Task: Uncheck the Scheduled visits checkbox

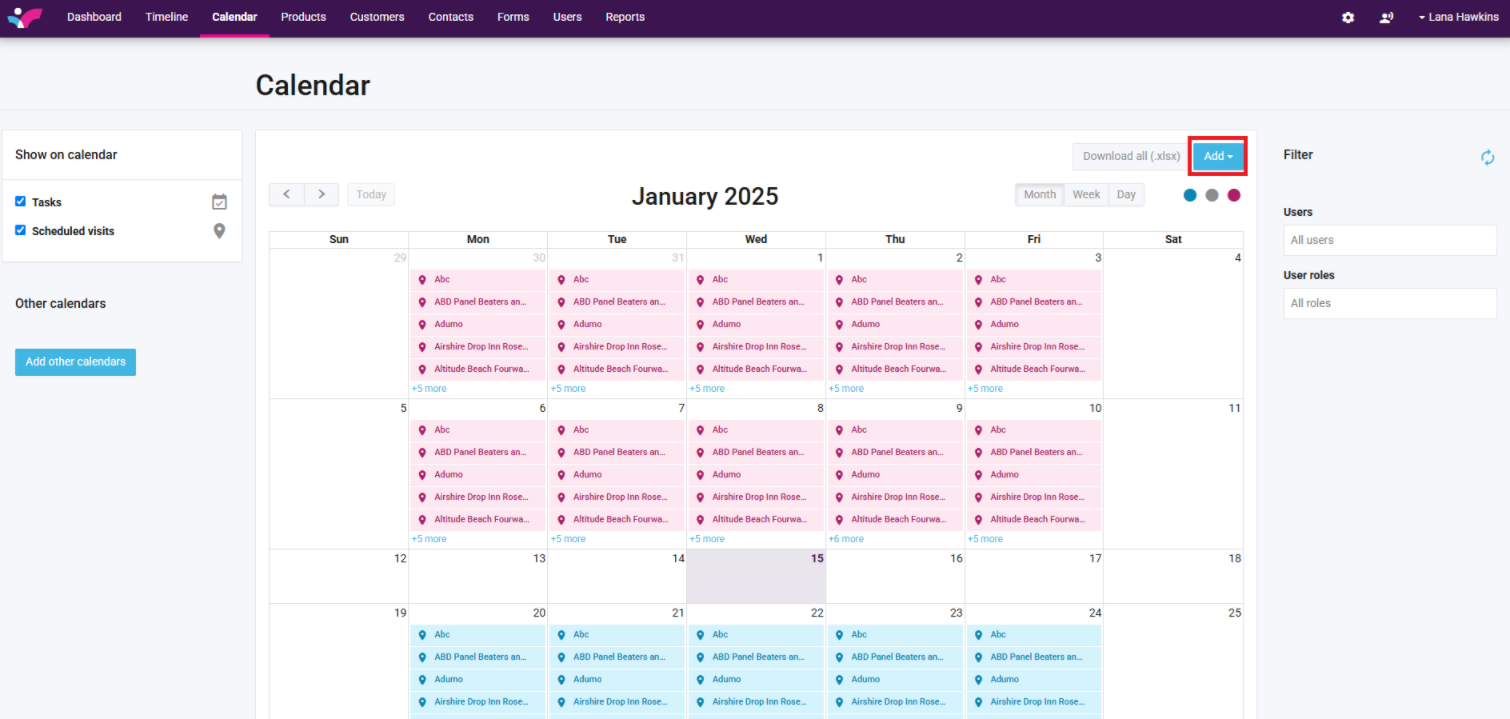Action: [x=20, y=230]
